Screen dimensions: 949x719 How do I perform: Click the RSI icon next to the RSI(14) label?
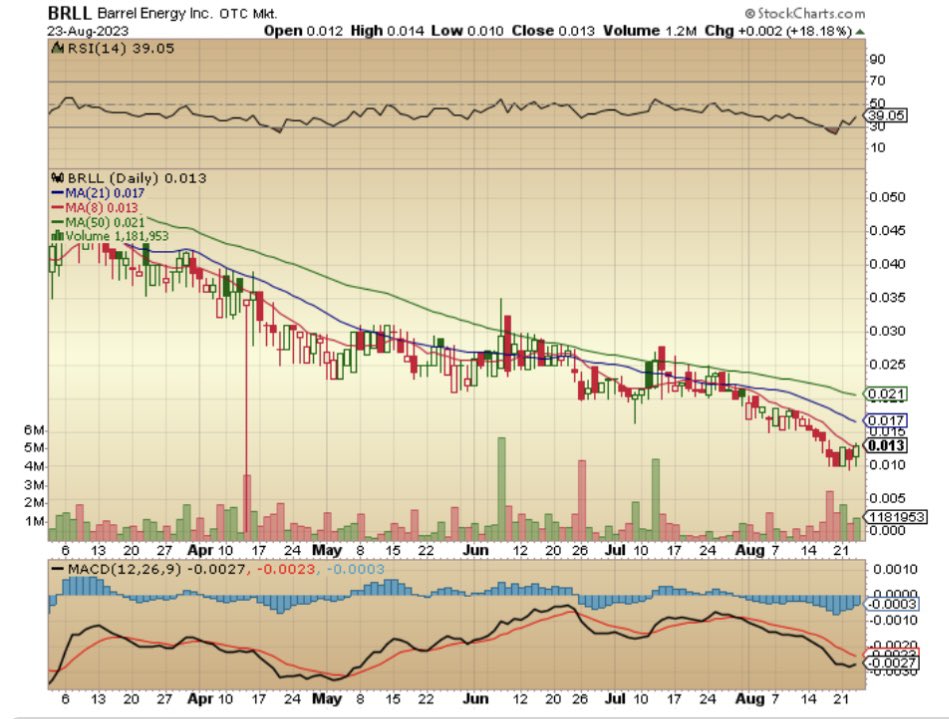(x=58, y=48)
